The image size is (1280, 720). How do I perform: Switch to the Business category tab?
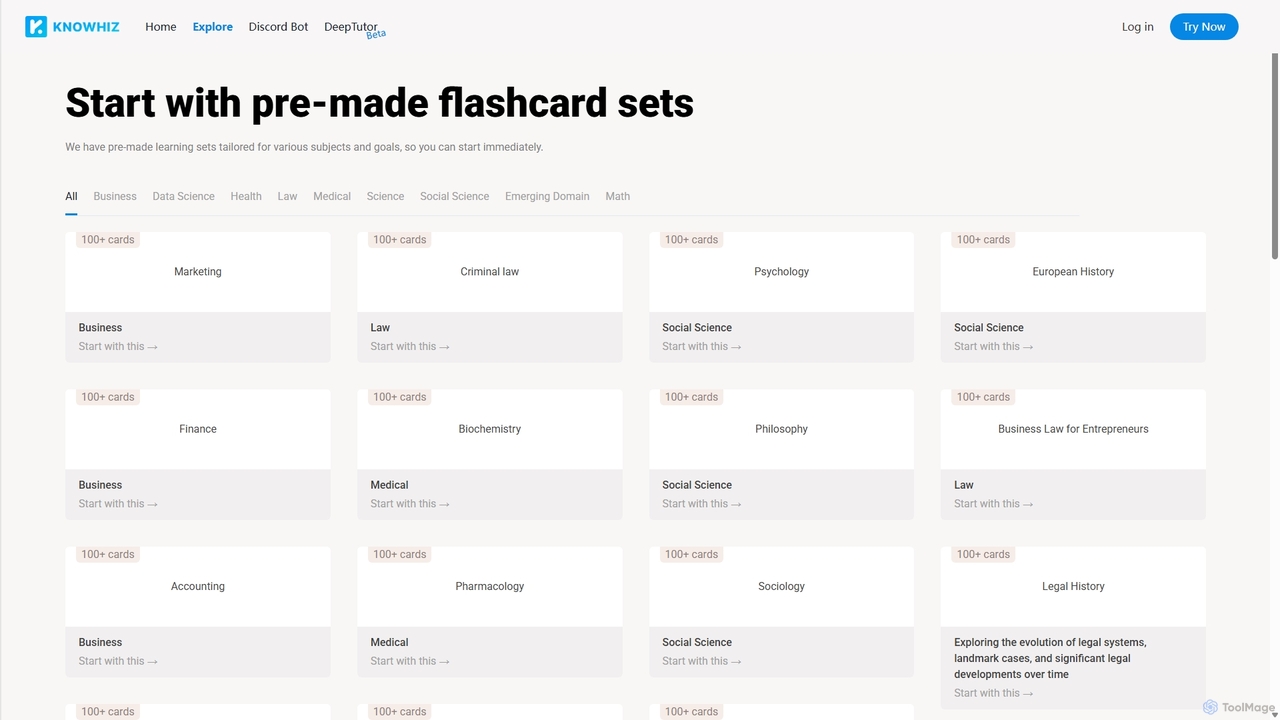pos(115,196)
